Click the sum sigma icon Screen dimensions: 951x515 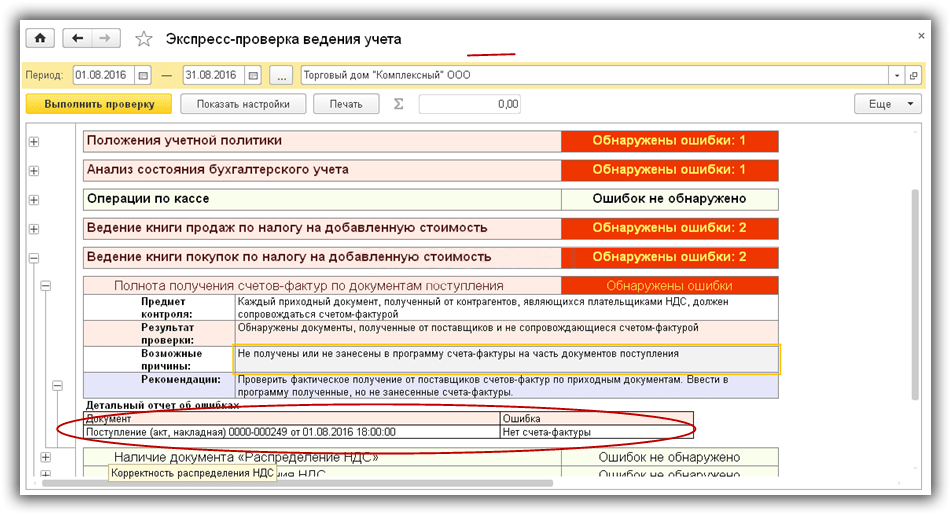point(398,104)
